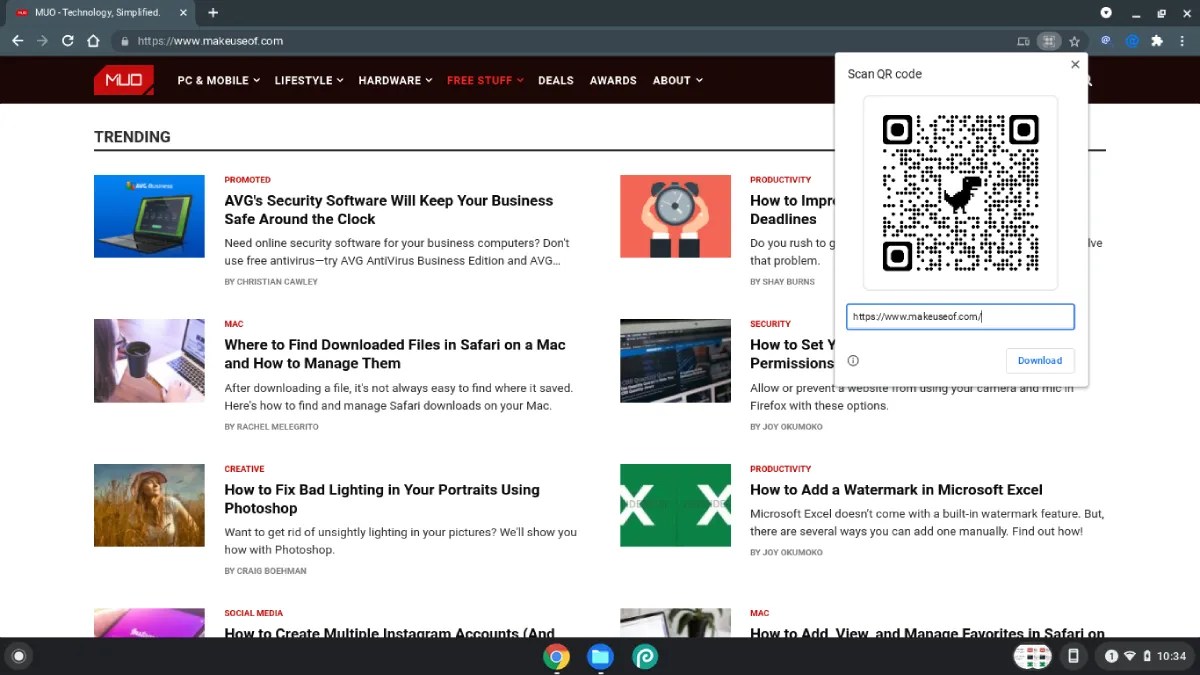The width and height of the screenshot is (1200, 675).
Task: Open the HARDWARE dropdown chevron
Action: click(428, 80)
